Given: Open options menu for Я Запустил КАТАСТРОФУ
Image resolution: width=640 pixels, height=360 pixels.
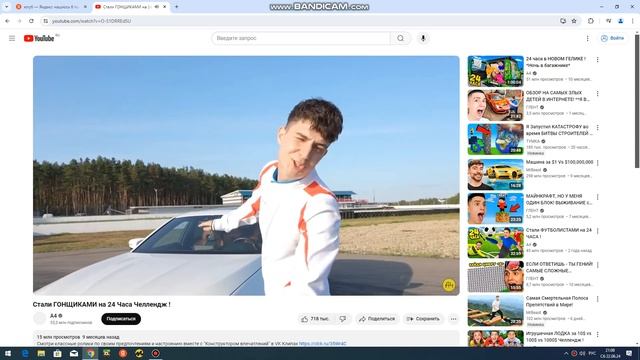Looking at the screenshot, I should [x=598, y=128].
